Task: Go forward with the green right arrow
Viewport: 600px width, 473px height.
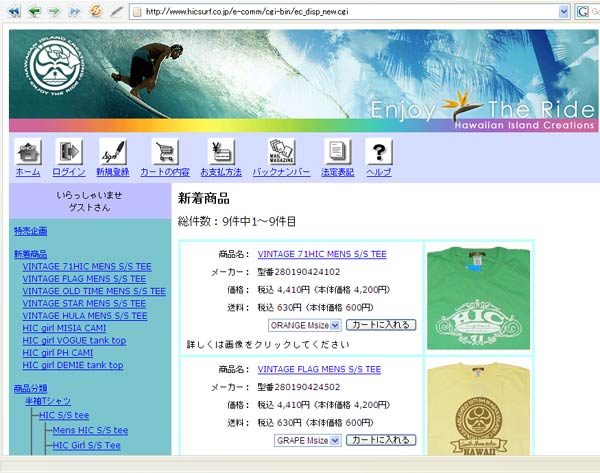Action: click(x=55, y=11)
